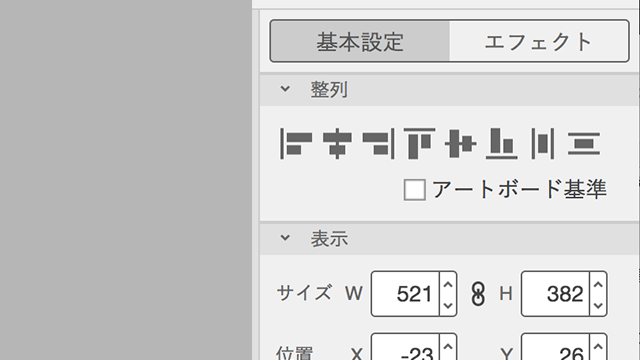640x360 pixels.
Task: Collapse the 表示 section
Action: click(285, 238)
